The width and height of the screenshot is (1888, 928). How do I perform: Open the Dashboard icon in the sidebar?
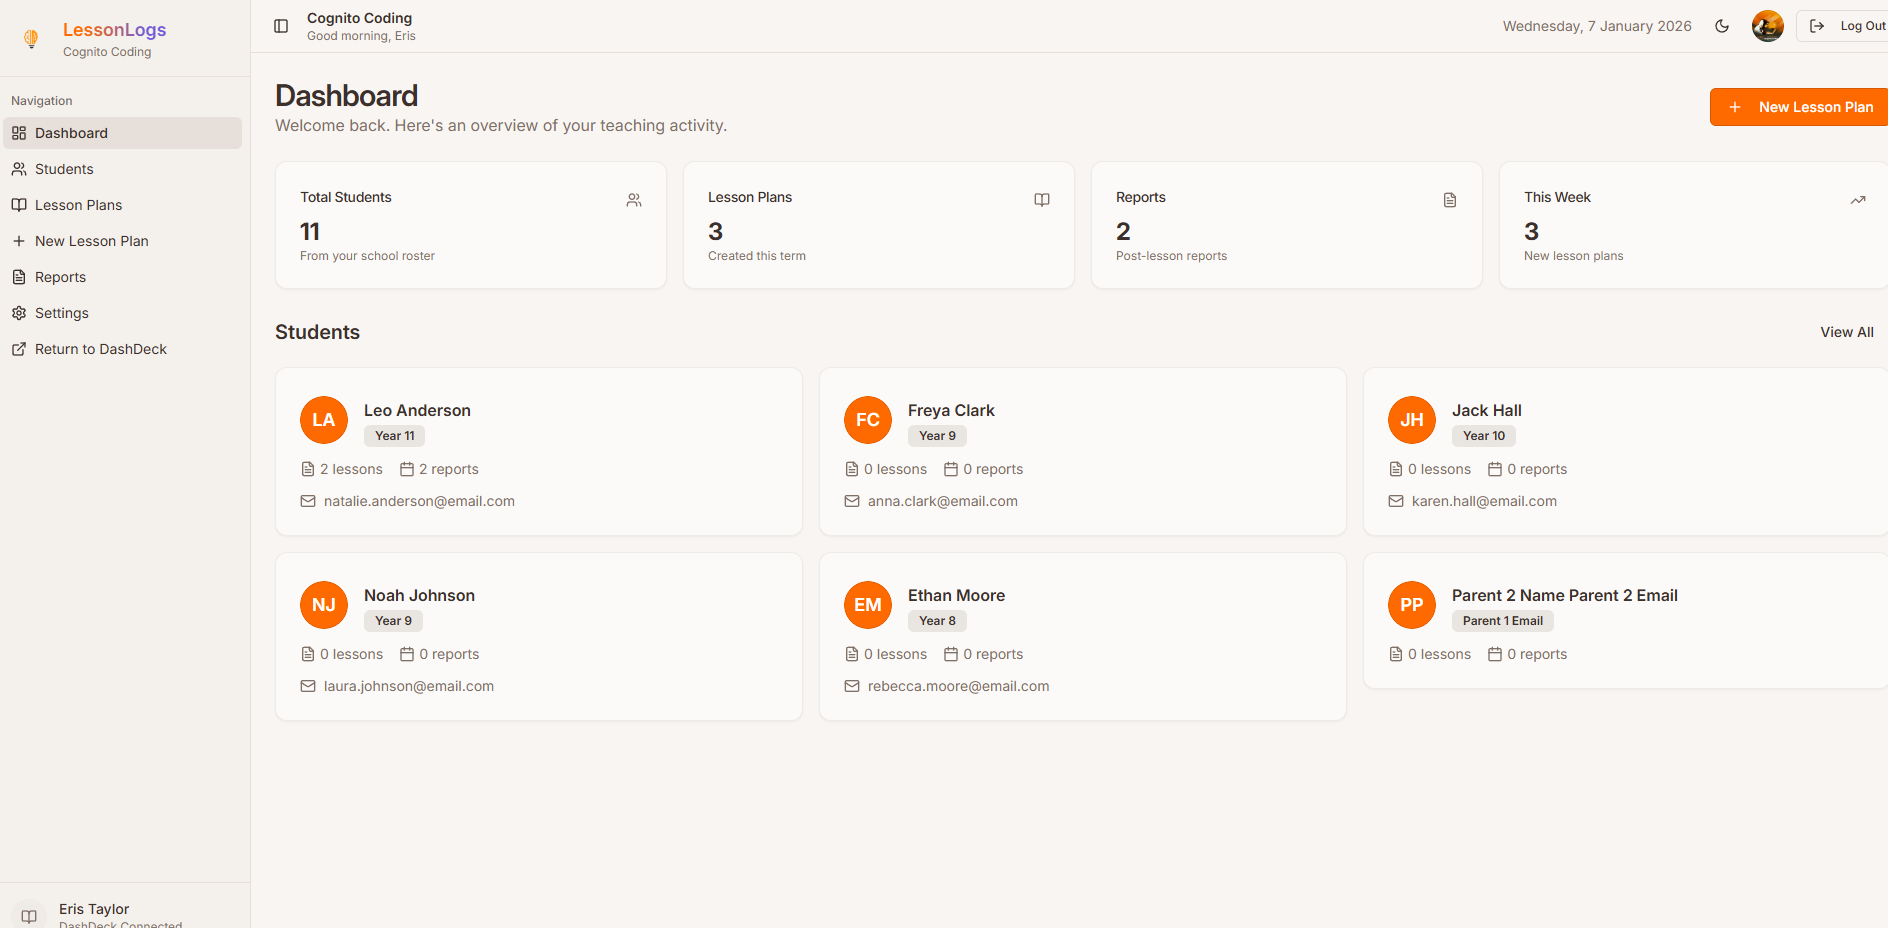[18, 132]
